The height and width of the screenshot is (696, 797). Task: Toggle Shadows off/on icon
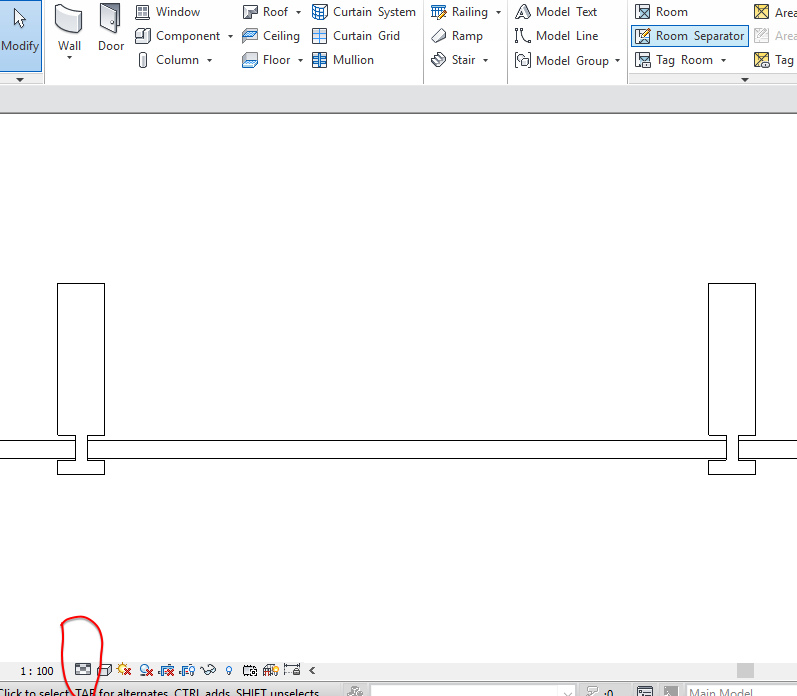[x=146, y=671]
